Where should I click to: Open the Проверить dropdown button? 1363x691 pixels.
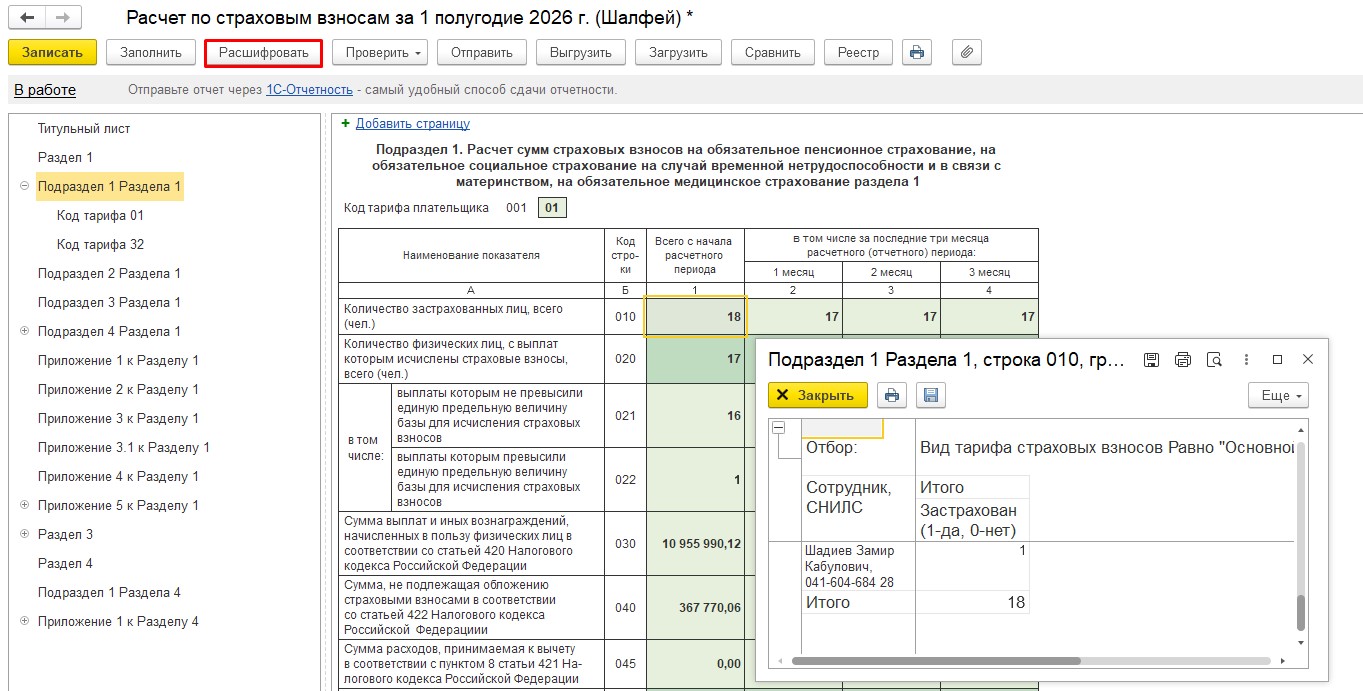coord(379,53)
